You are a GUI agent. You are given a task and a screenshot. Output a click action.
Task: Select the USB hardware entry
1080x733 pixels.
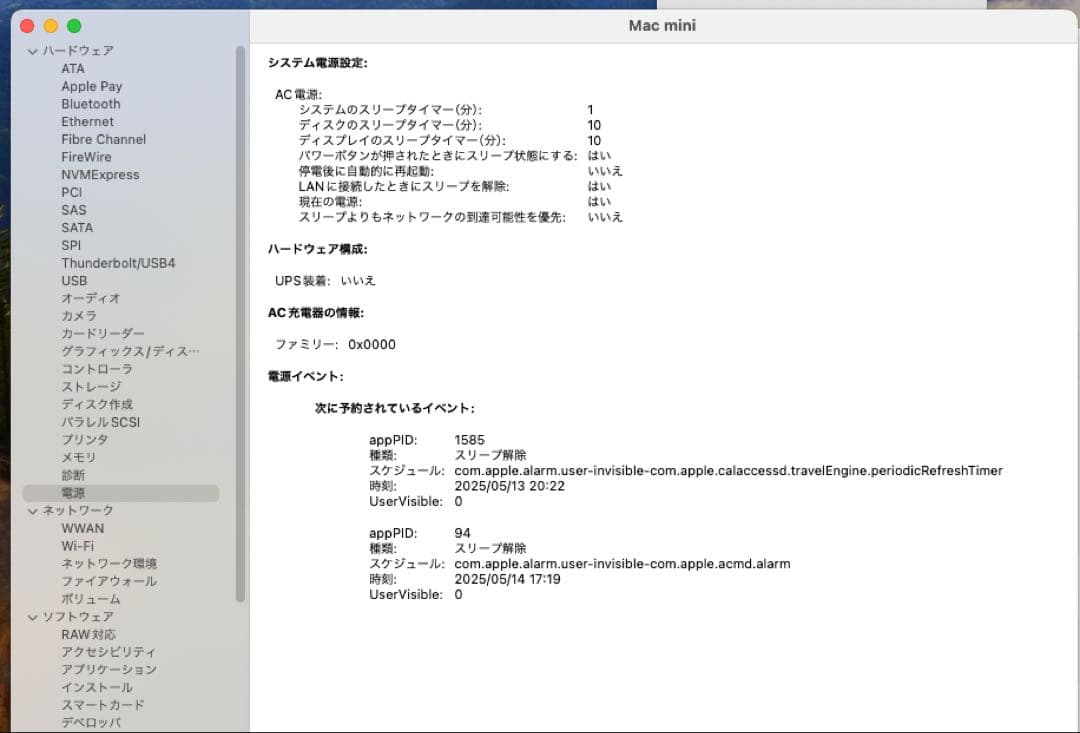point(73,281)
